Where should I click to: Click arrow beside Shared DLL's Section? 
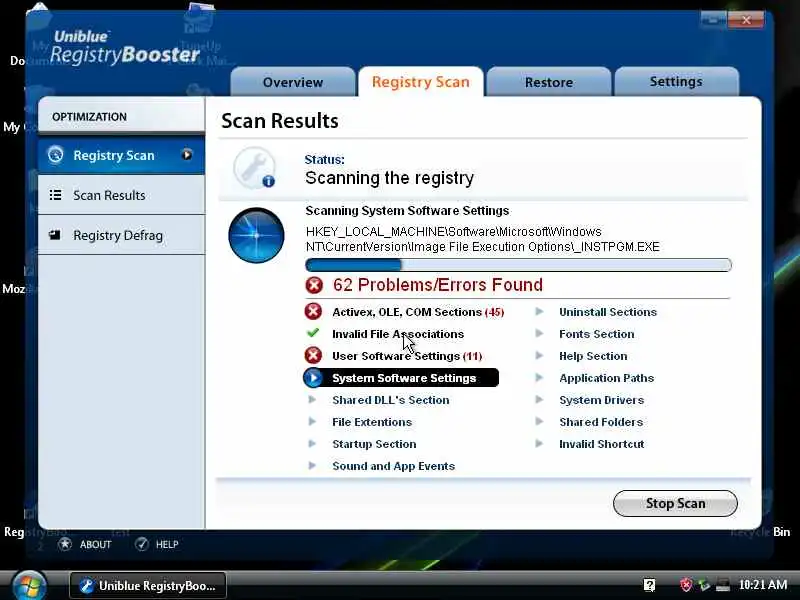click(312, 399)
